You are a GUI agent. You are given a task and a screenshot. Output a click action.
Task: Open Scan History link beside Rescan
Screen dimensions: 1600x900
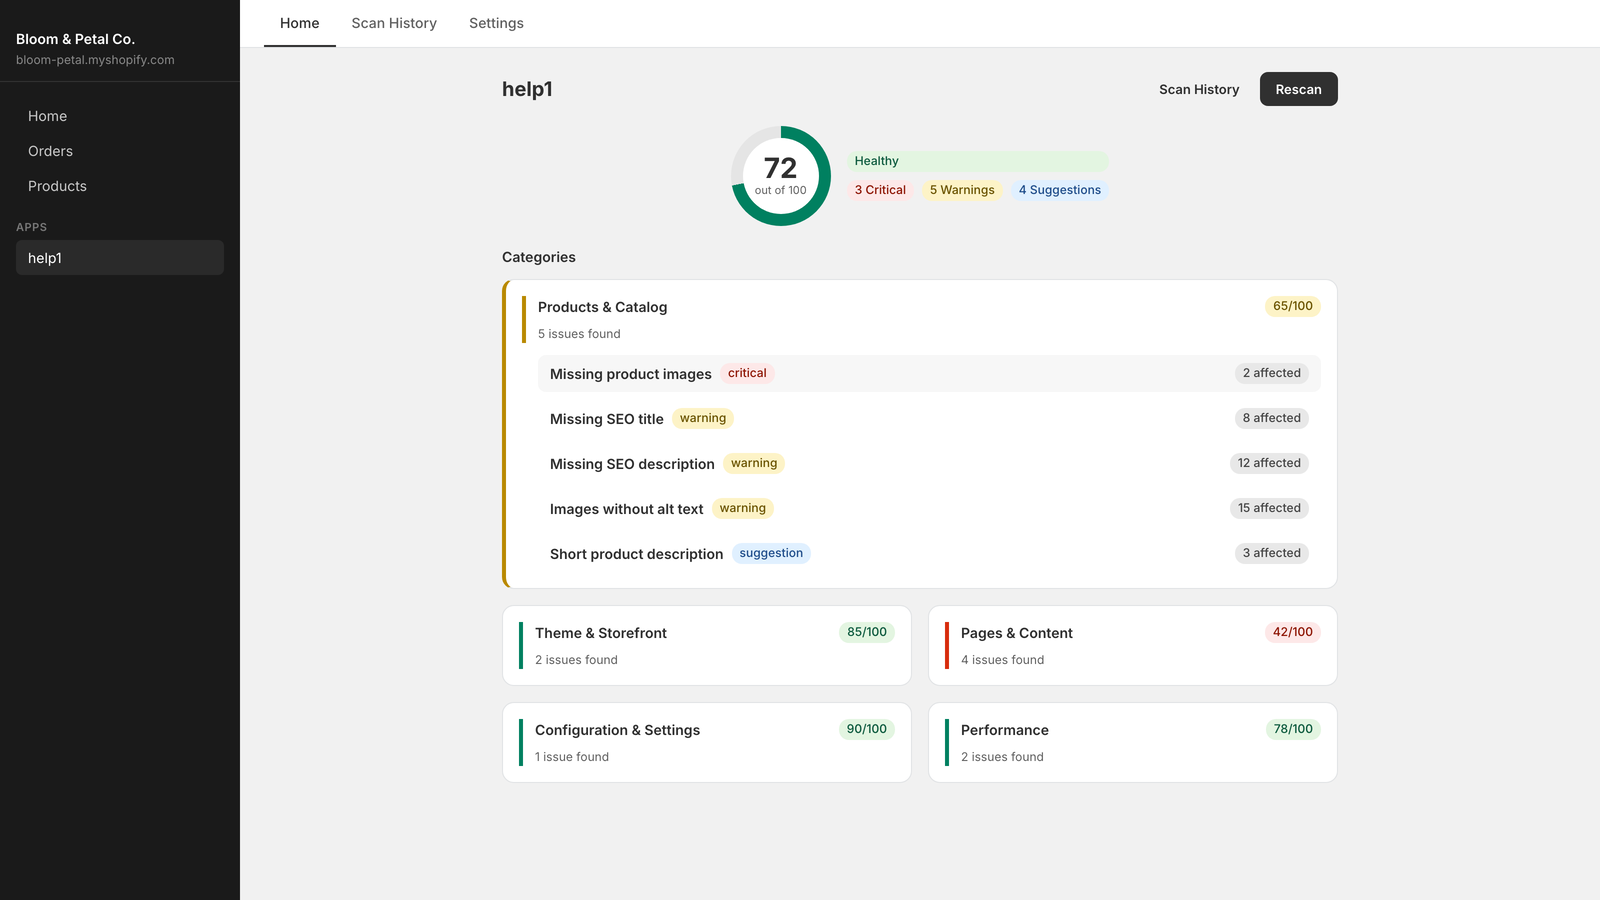pos(1199,89)
